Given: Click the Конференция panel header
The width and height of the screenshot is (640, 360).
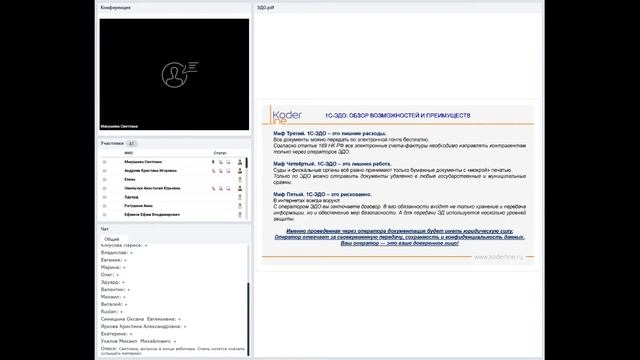Looking at the screenshot, I should coord(116,8).
